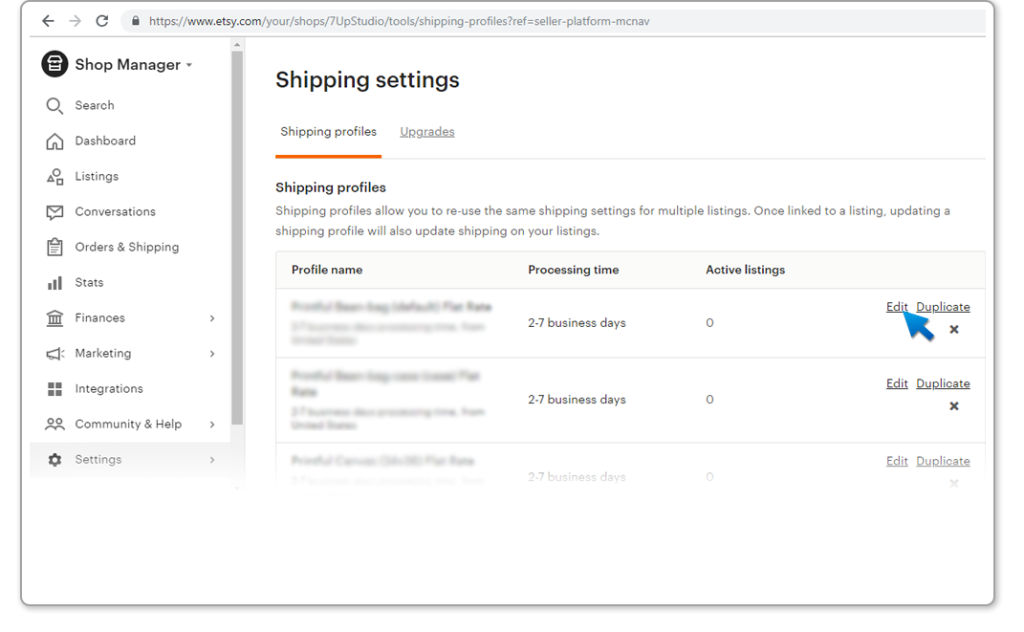Open Conversations envelope icon

[55, 212]
